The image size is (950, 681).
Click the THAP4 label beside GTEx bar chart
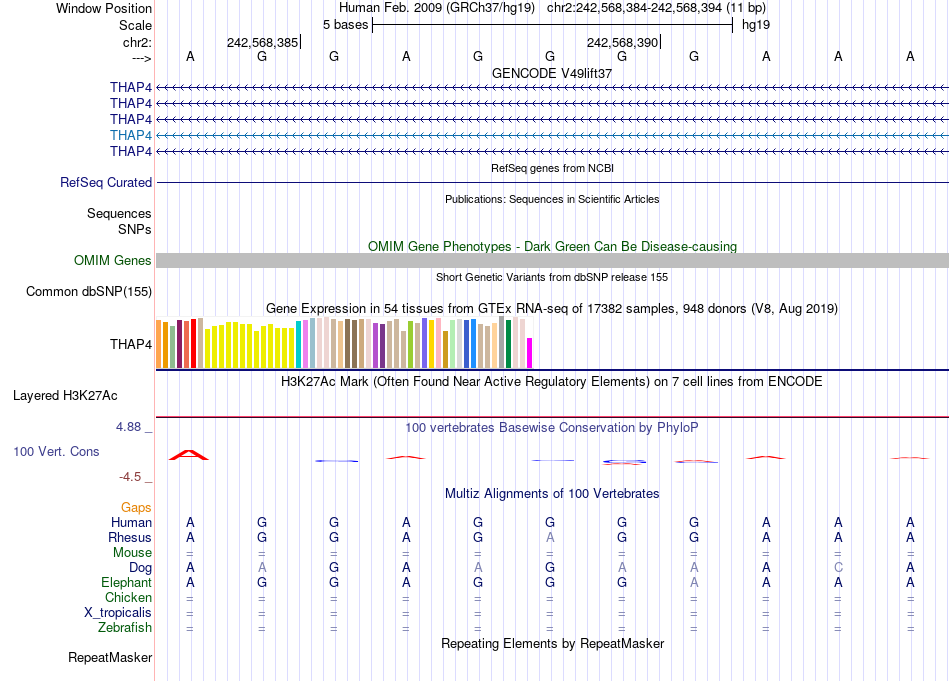point(130,344)
